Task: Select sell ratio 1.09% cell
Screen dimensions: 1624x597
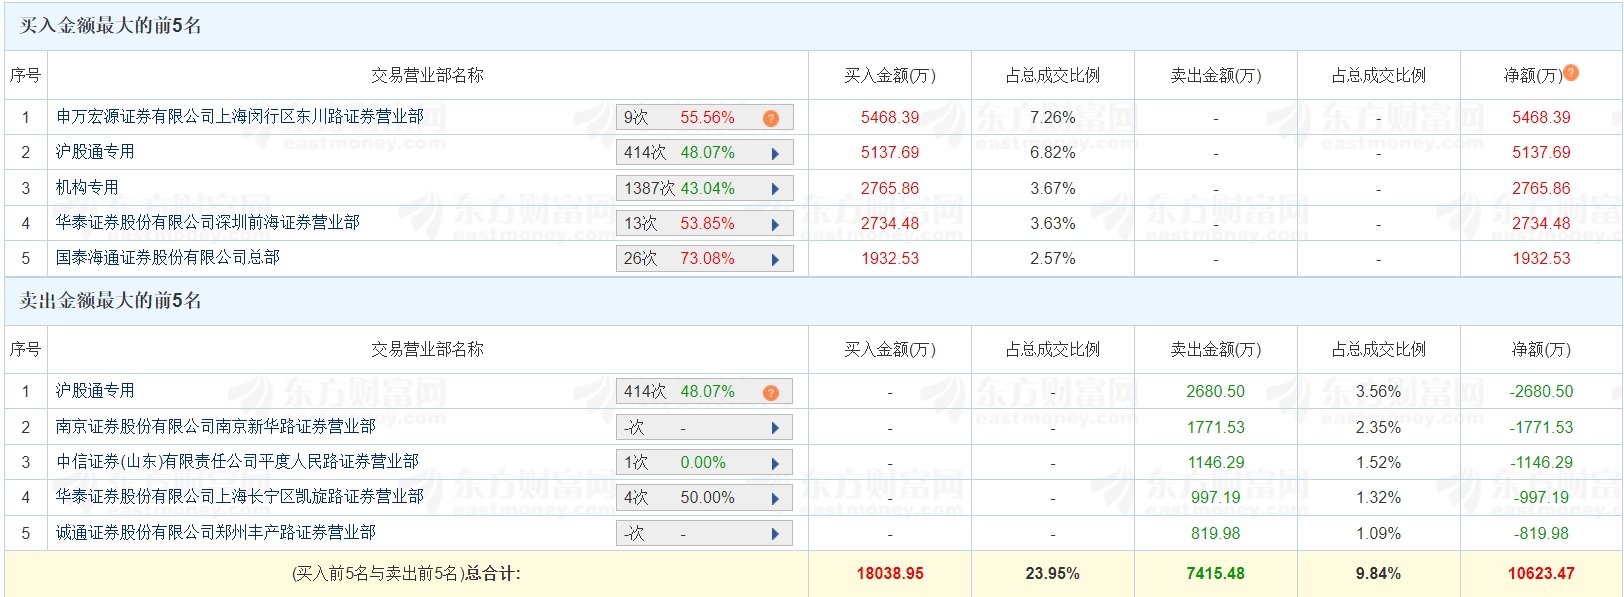Action: (1379, 534)
